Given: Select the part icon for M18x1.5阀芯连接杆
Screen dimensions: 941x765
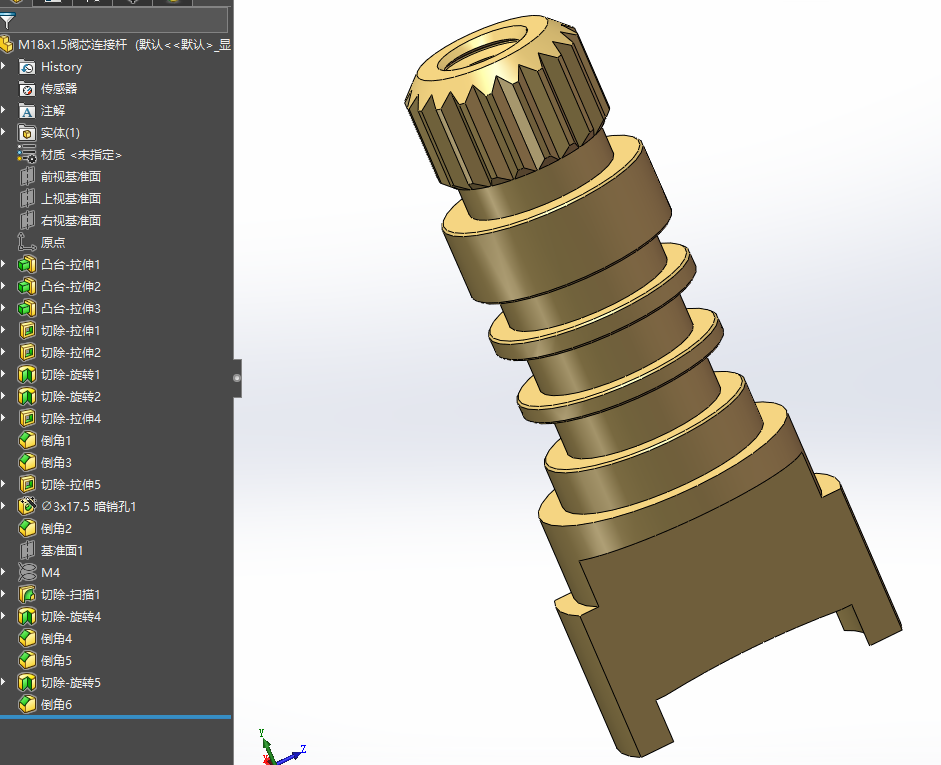Looking at the screenshot, I should (7, 44).
